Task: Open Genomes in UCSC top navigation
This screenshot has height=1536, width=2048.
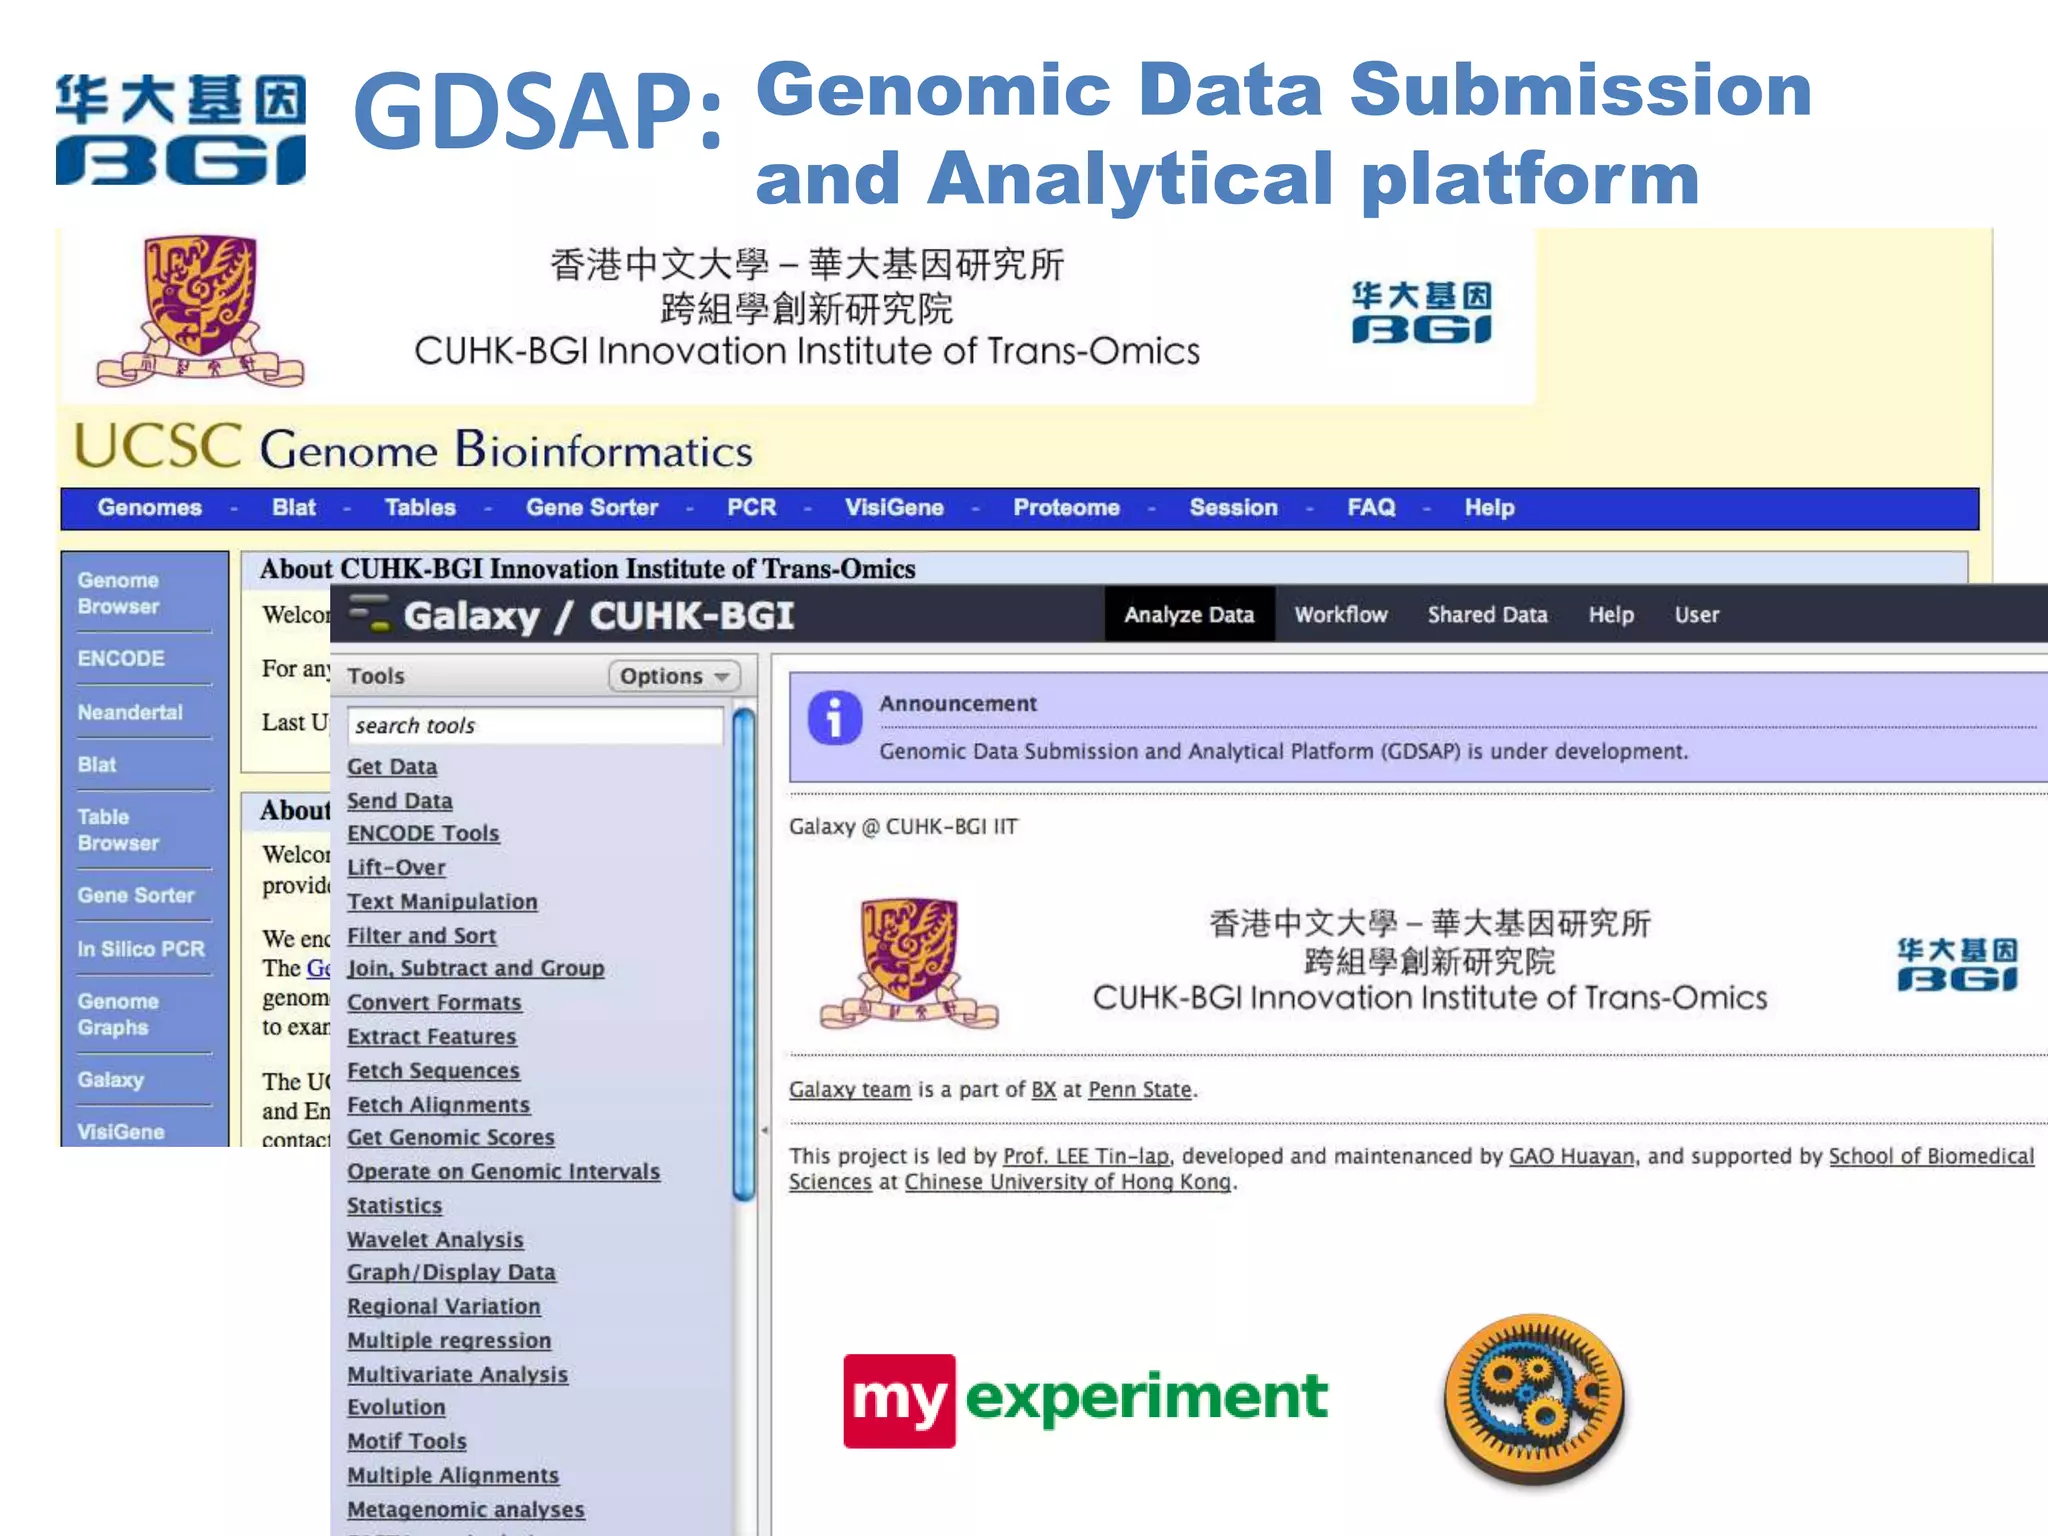Action: (150, 508)
